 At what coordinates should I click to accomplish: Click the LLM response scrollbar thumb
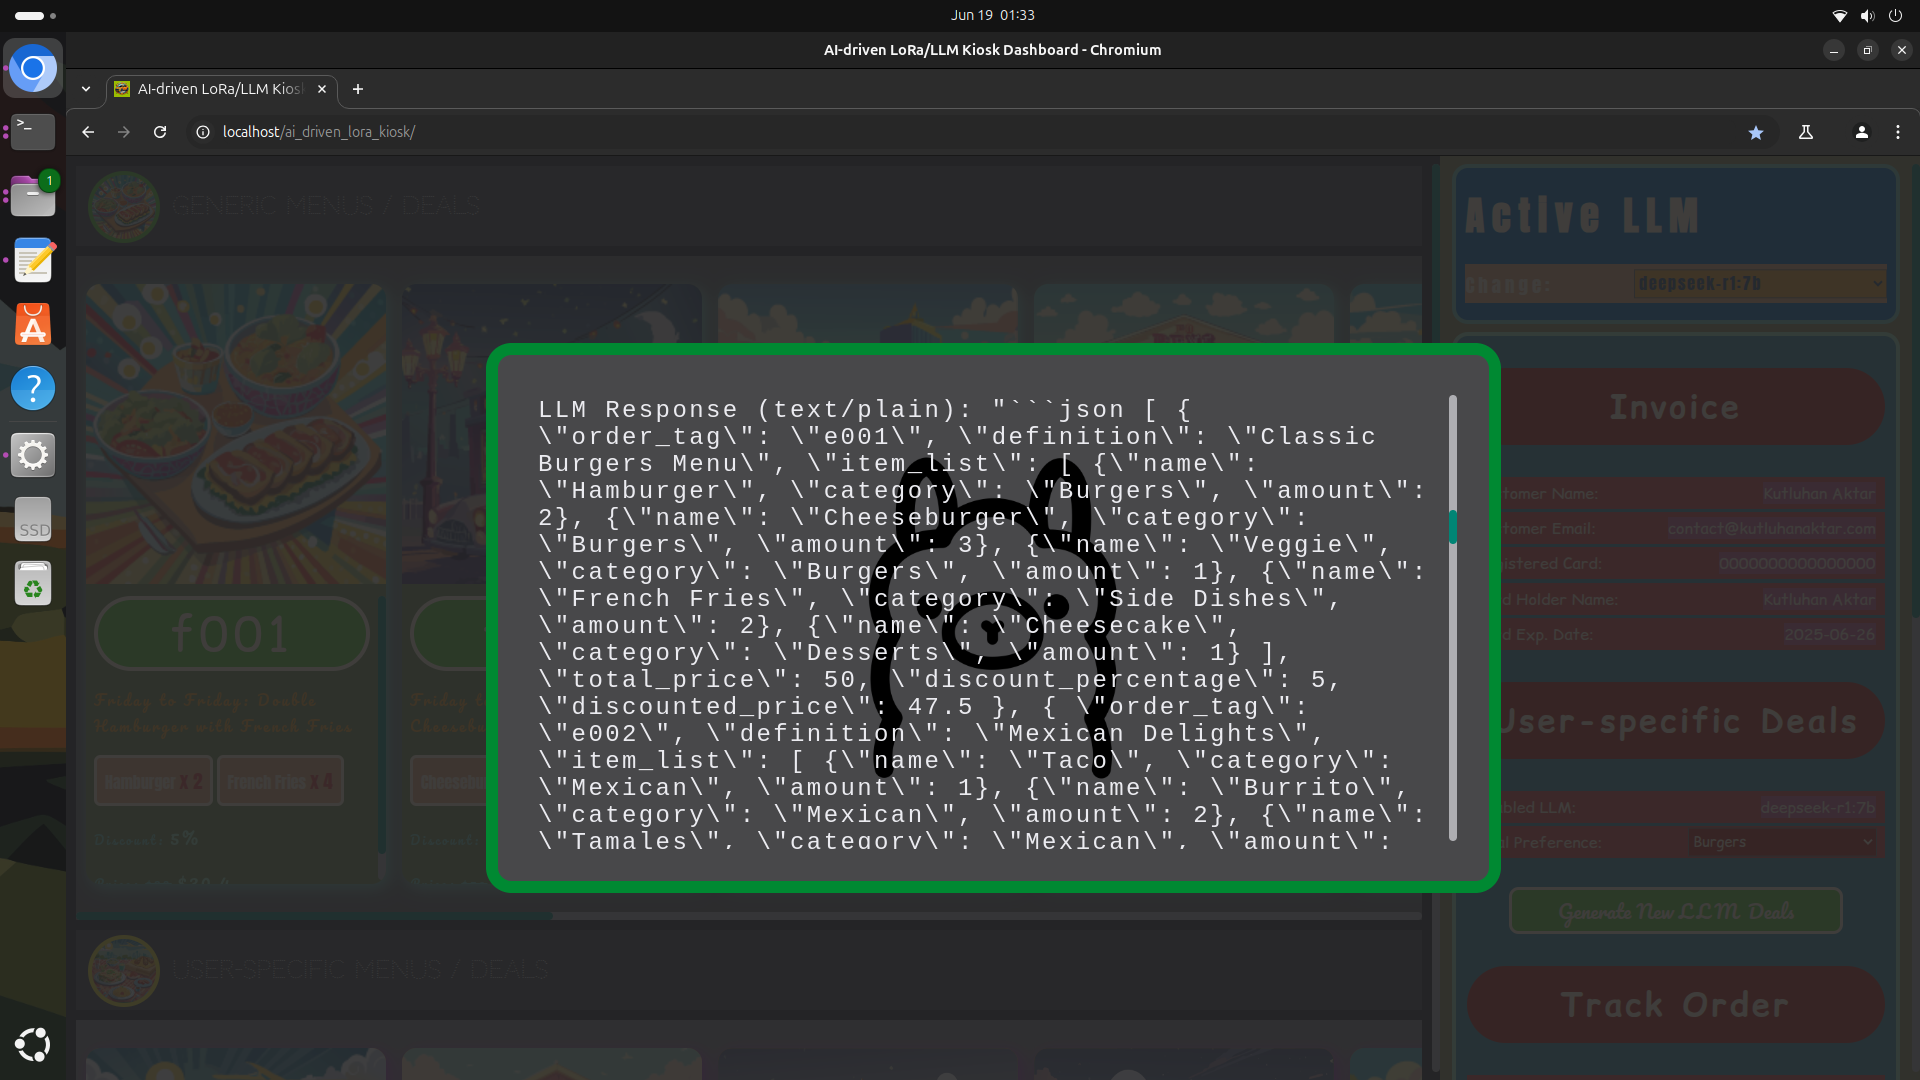[1452, 527]
